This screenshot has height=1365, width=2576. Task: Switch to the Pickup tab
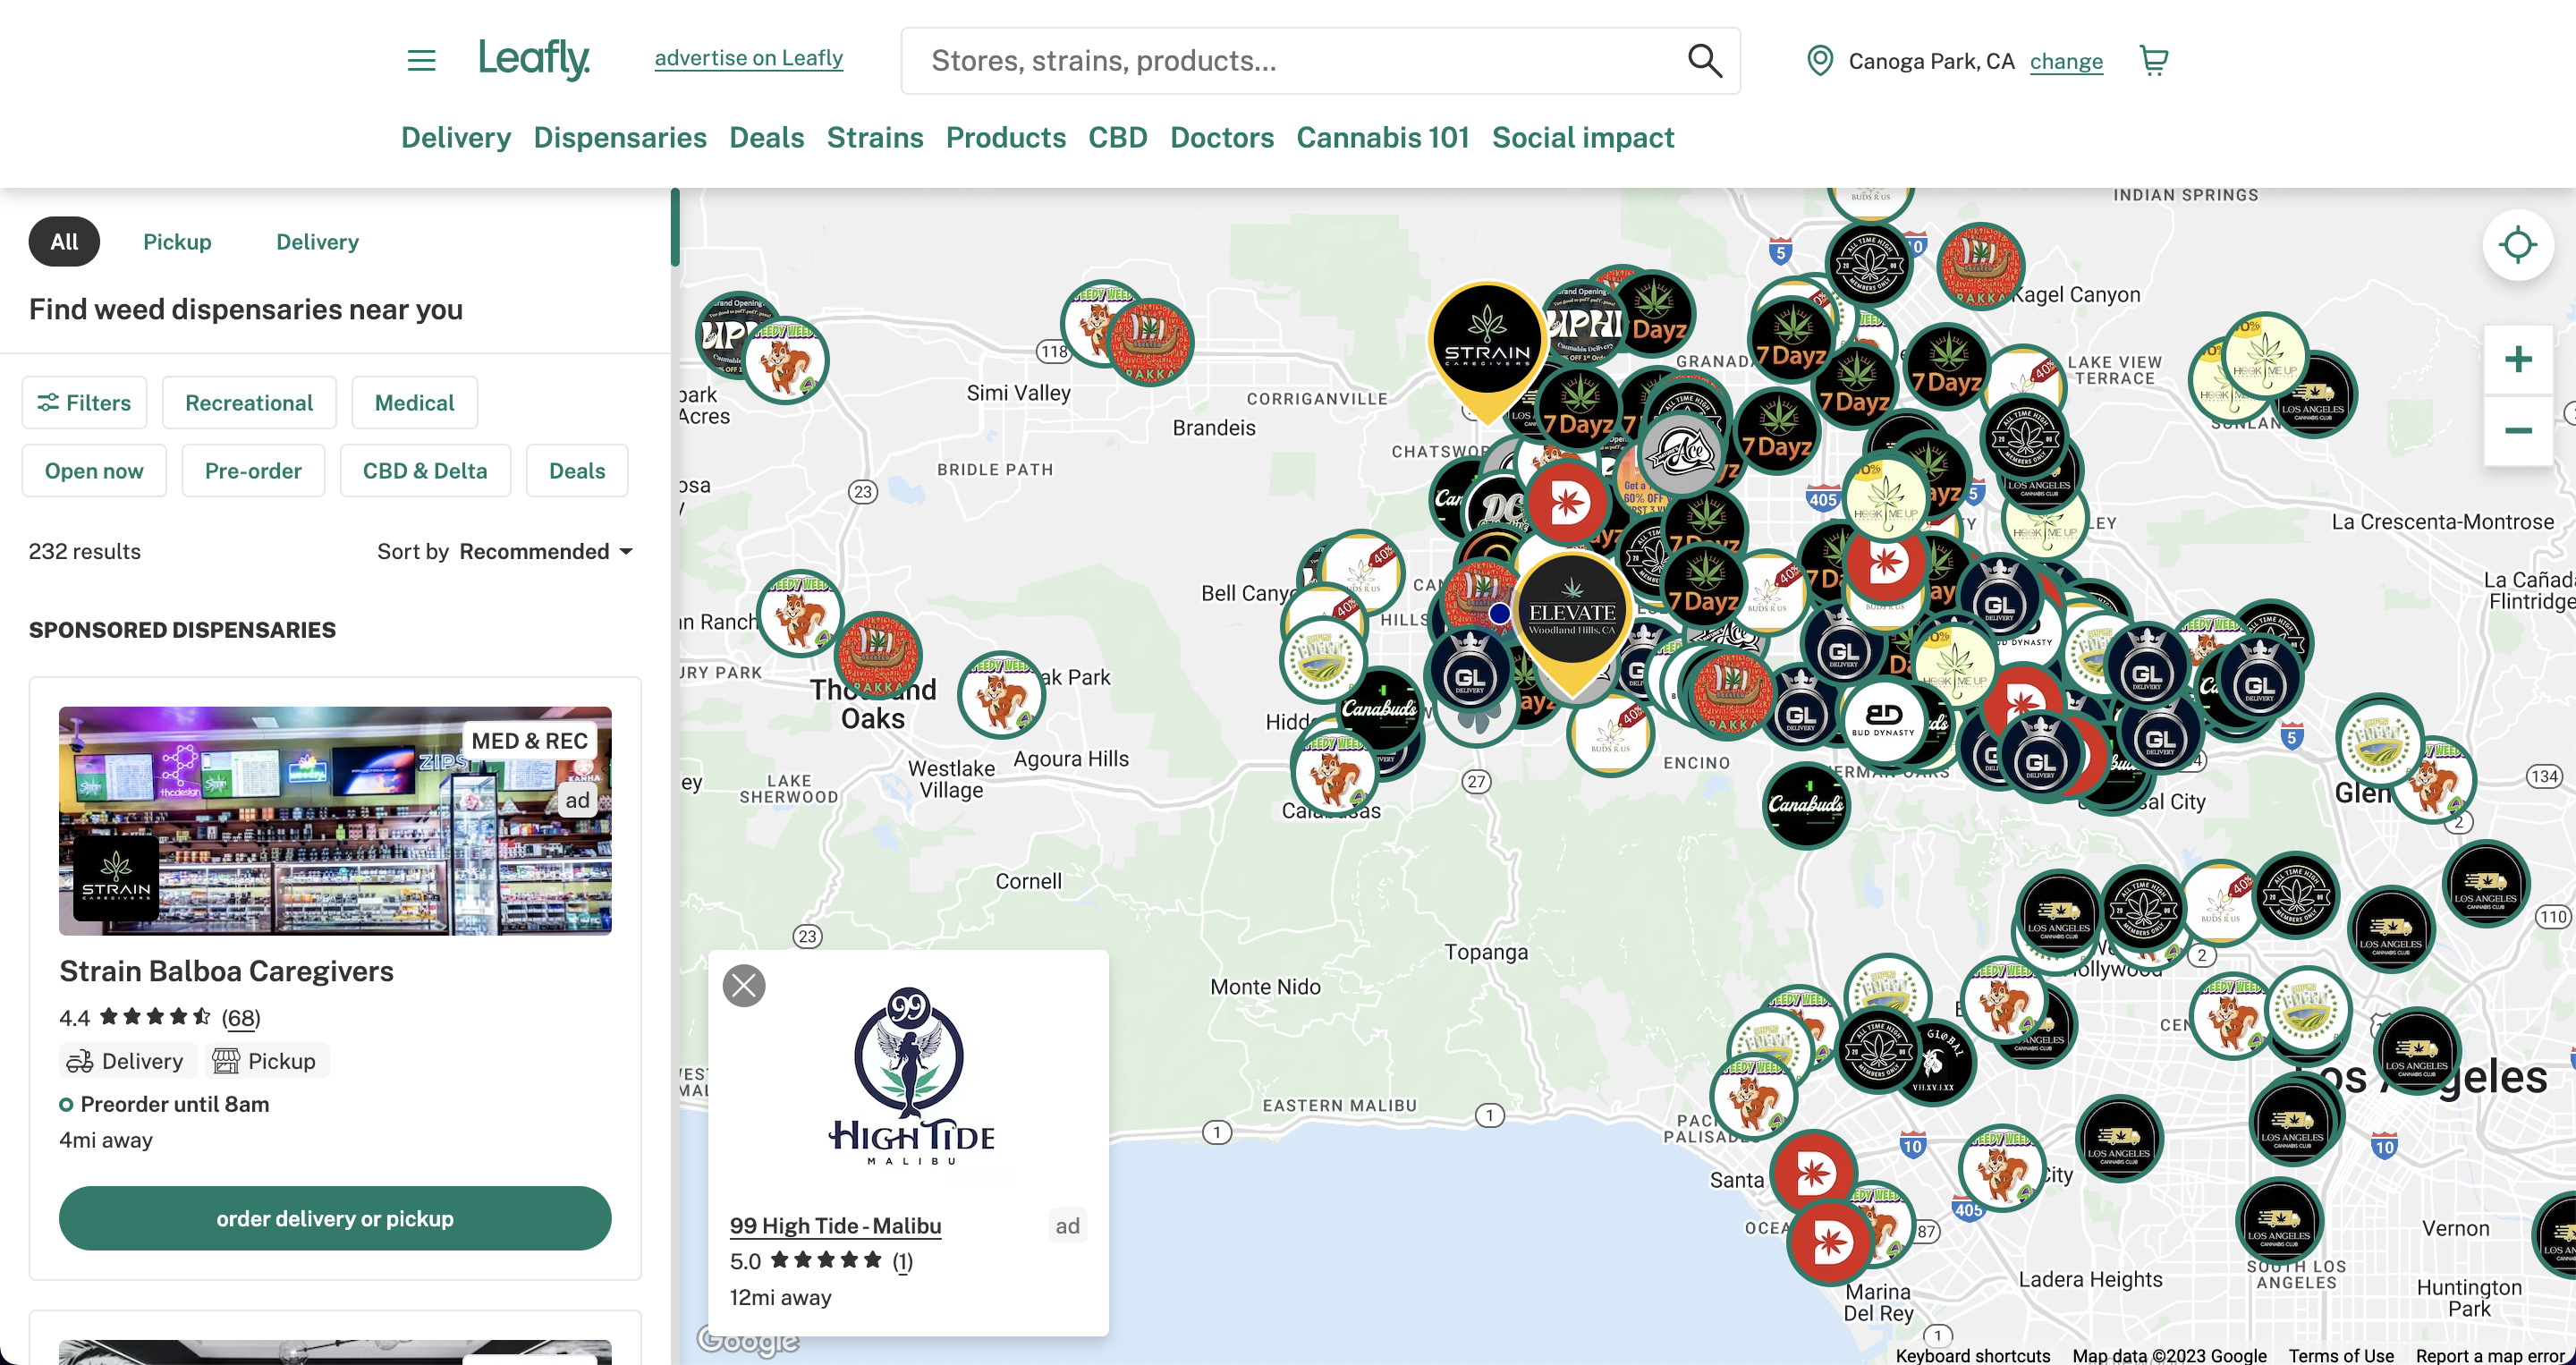tap(177, 242)
